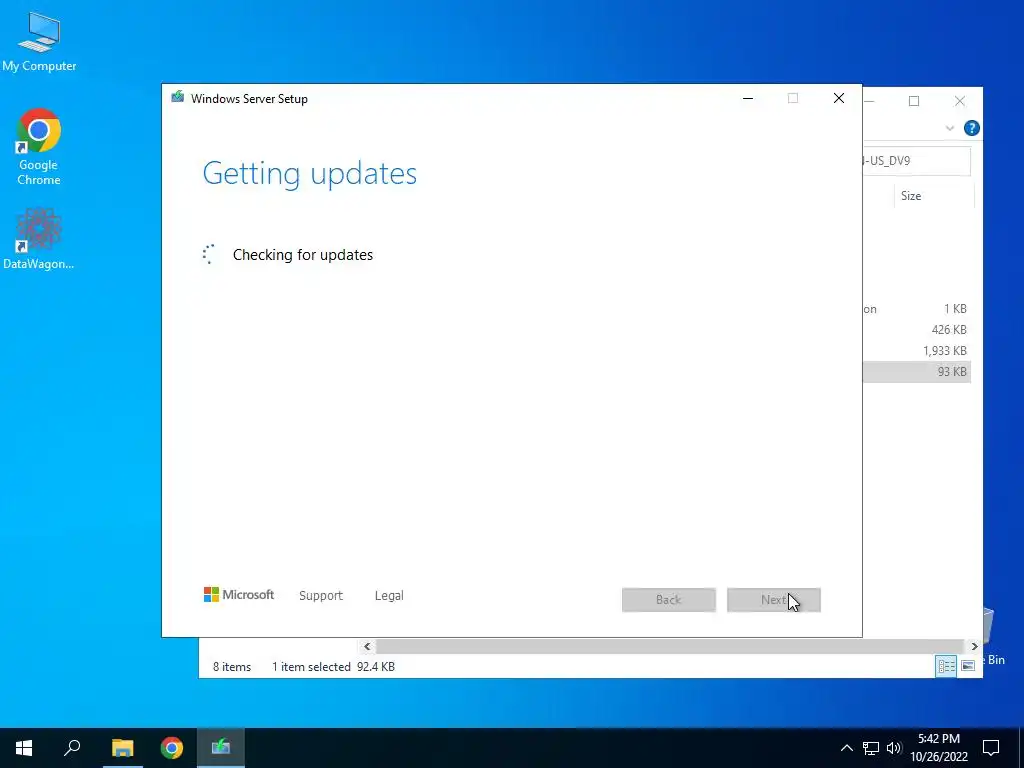Close the Windows Server Setup window

coord(839,99)
